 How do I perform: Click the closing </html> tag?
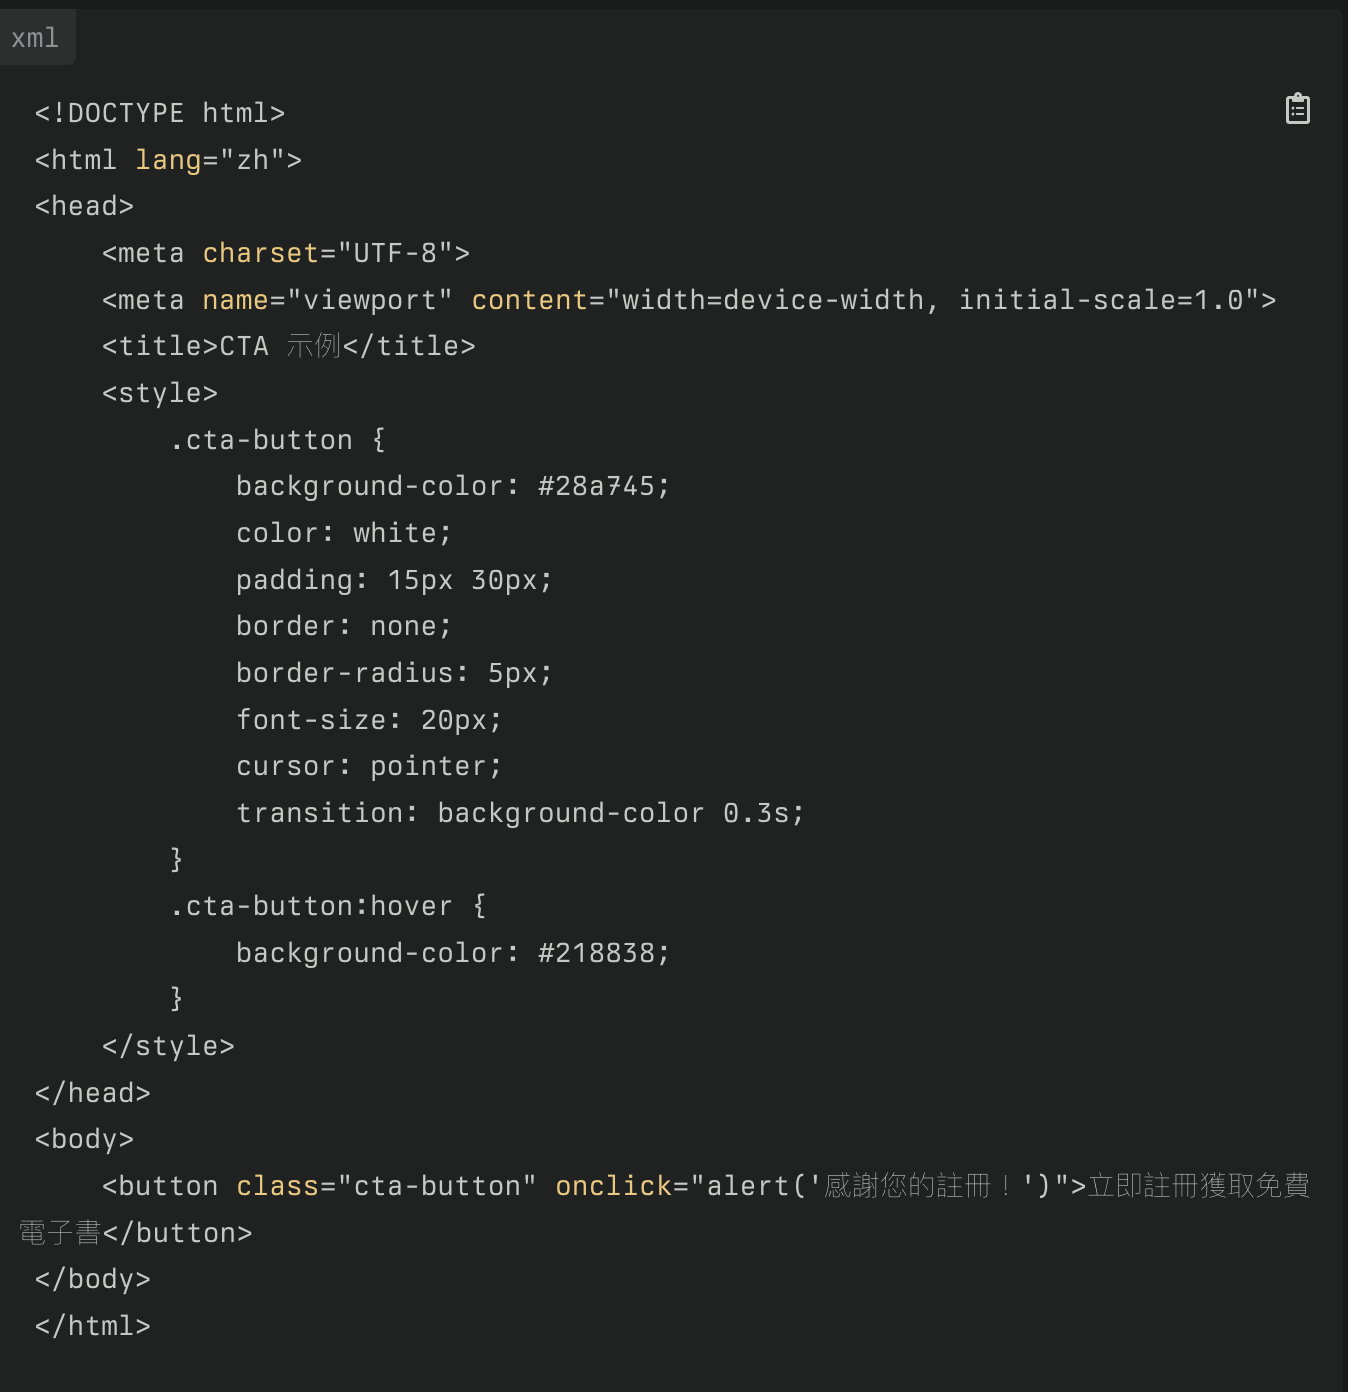[92, 1326]
